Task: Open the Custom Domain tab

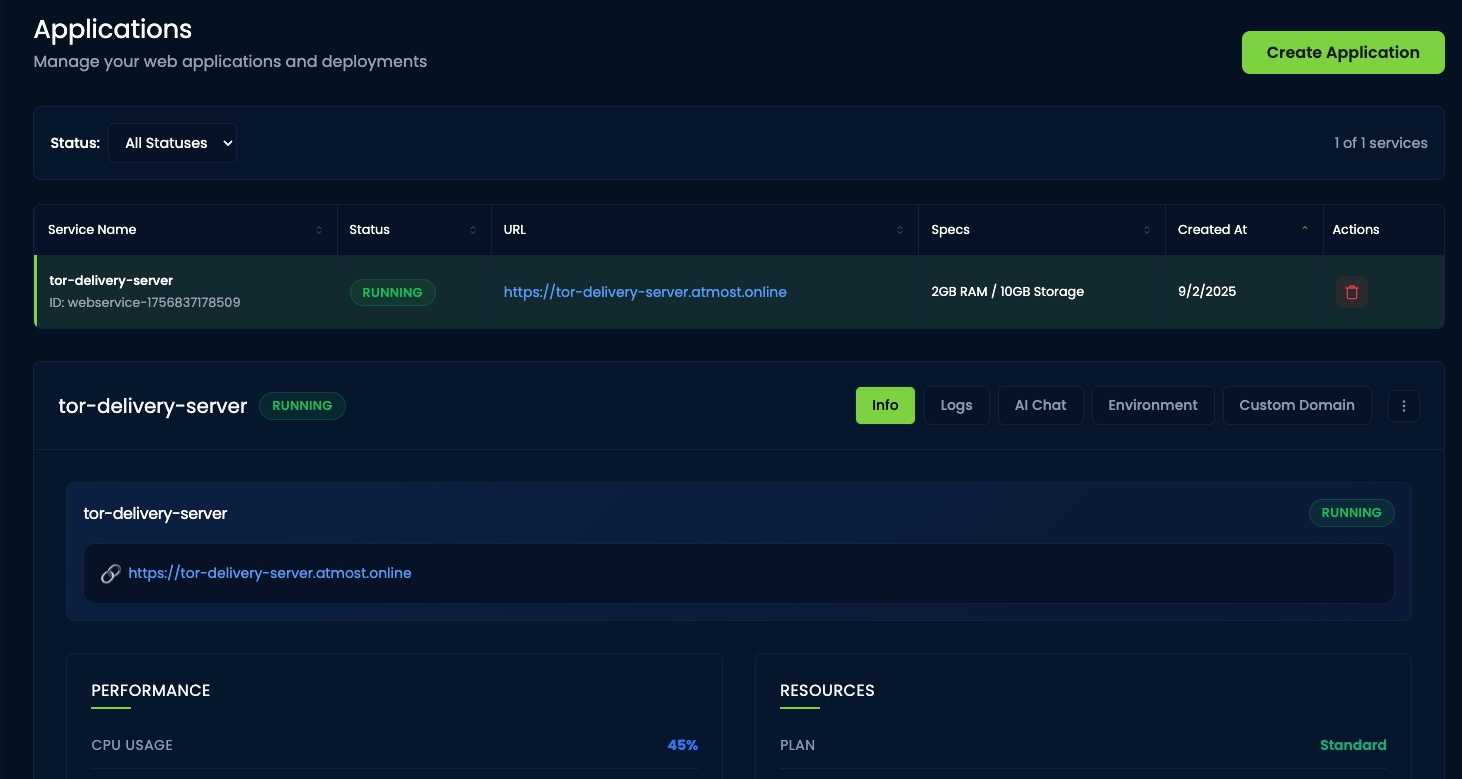Action: coord(1297,405)
